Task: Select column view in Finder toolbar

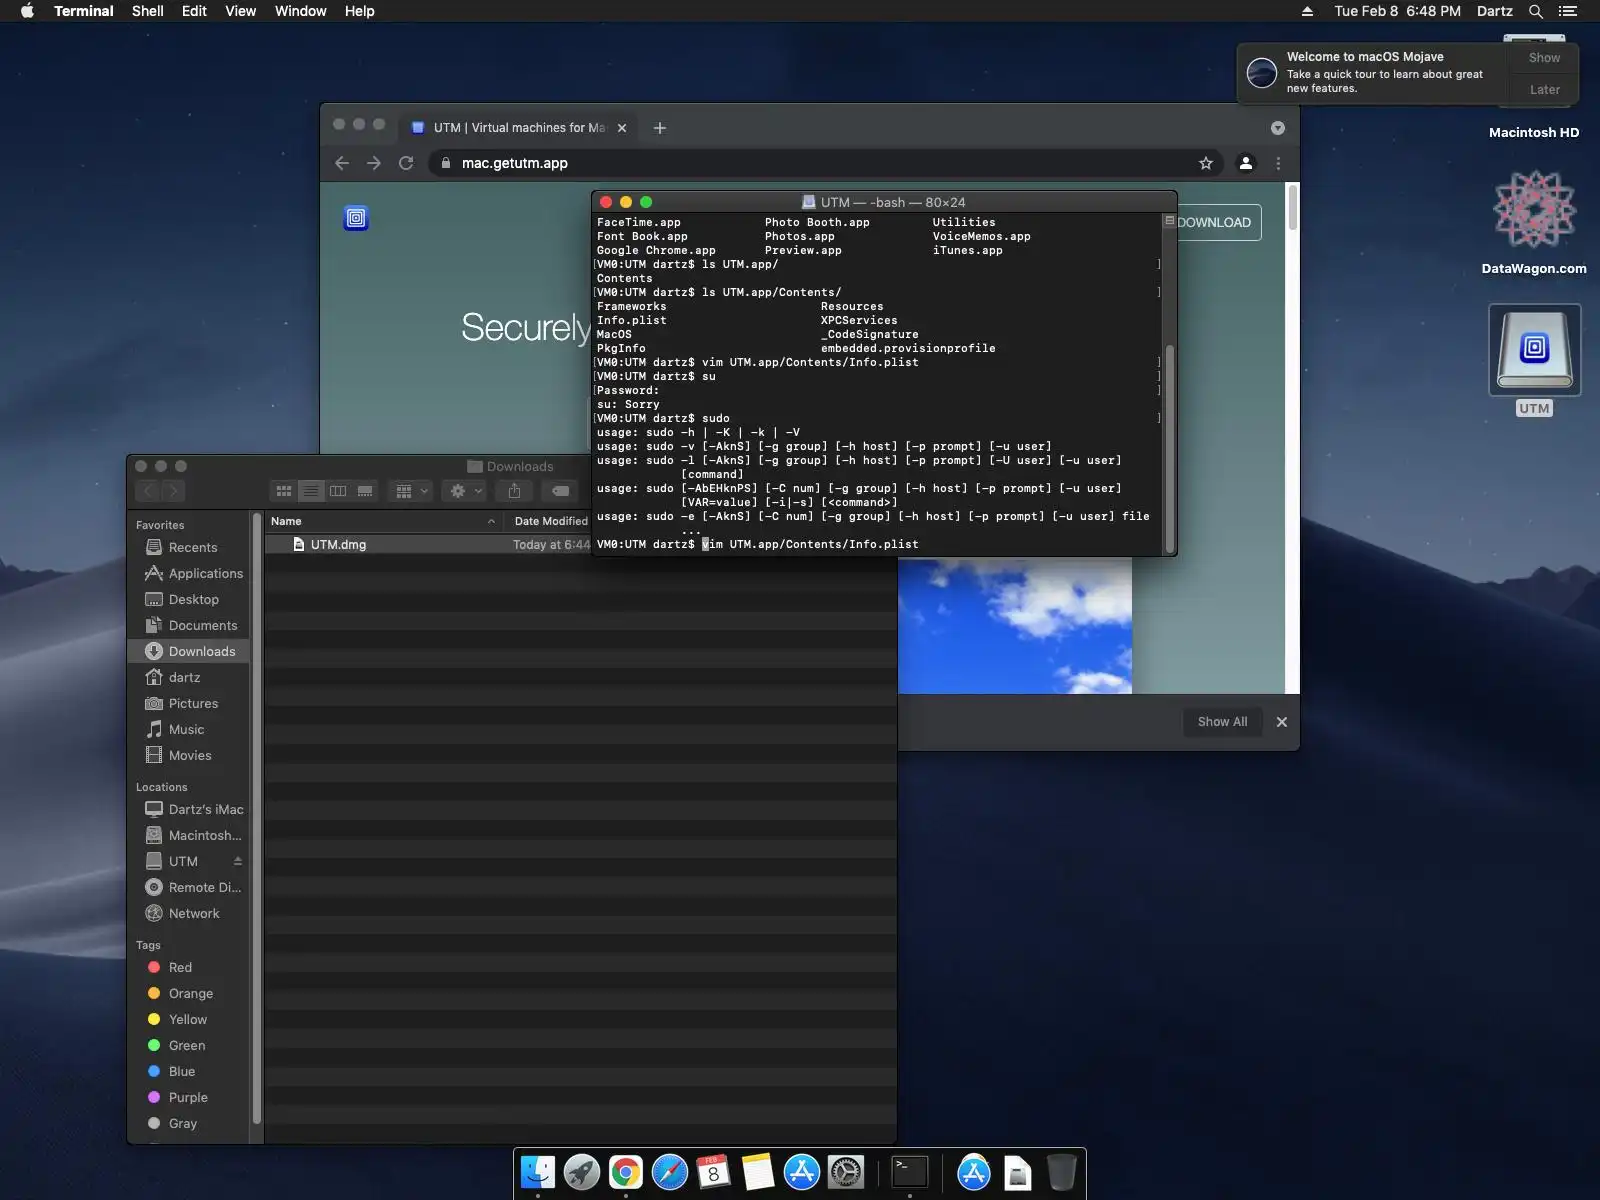Action: 338,491
